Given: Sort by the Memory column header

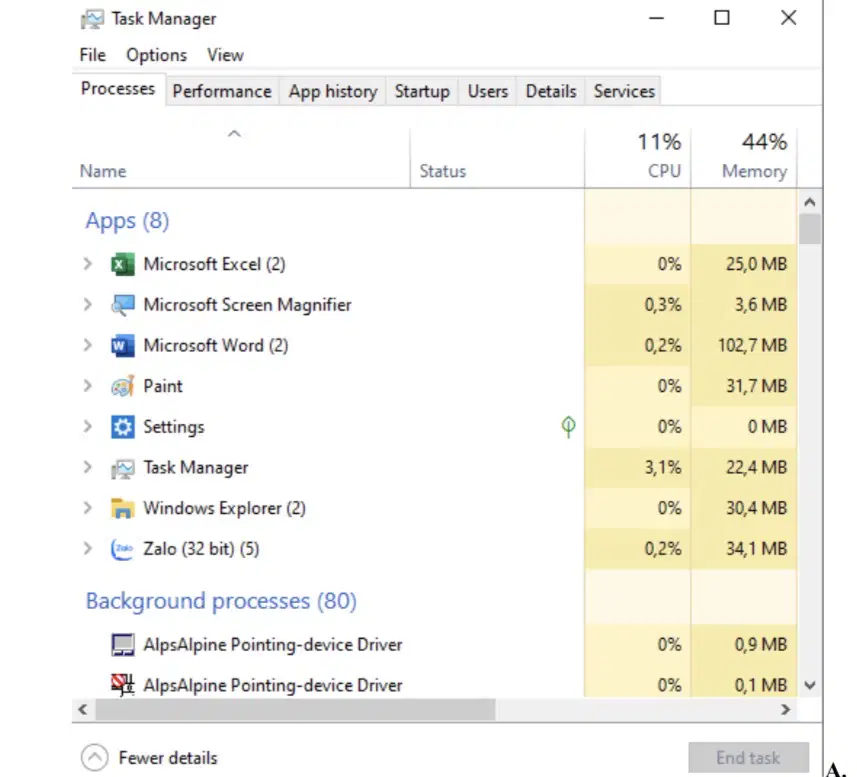Looking at the screenshot, I should (x=744, y=158).
